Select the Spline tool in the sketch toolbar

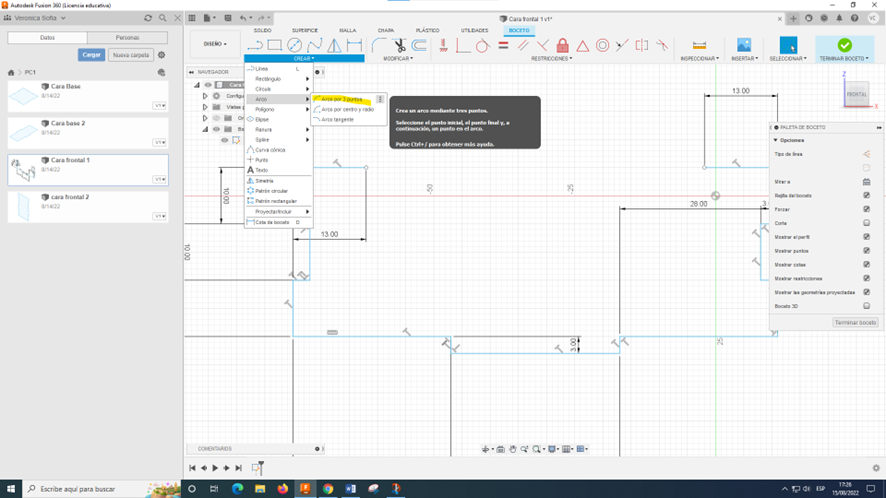(x=314, y=45)
